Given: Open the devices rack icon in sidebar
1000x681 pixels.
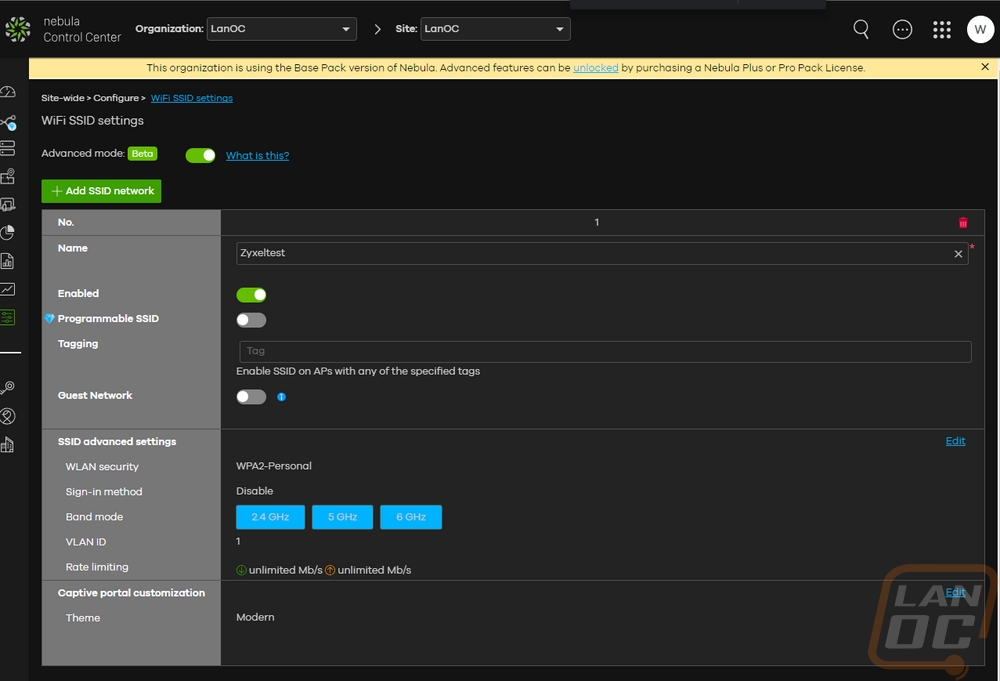Looking at the screenshot, I should pyautogui.click(x=8, y=149).
